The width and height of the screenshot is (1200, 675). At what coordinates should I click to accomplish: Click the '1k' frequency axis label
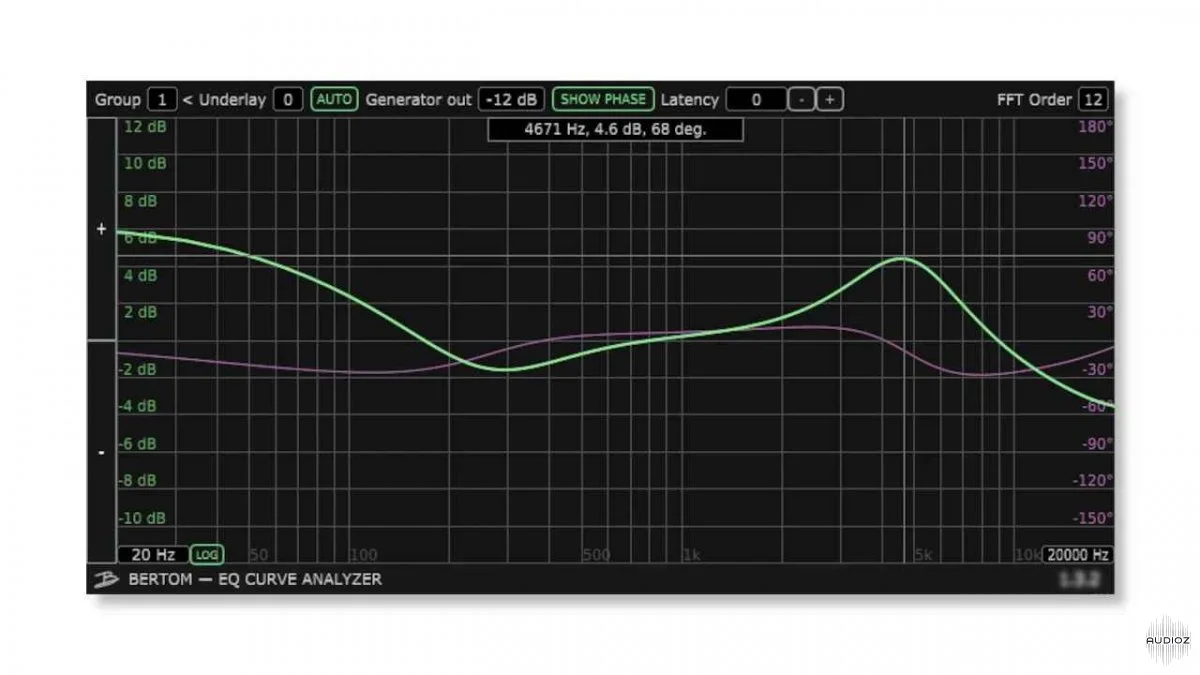(691, 554)
